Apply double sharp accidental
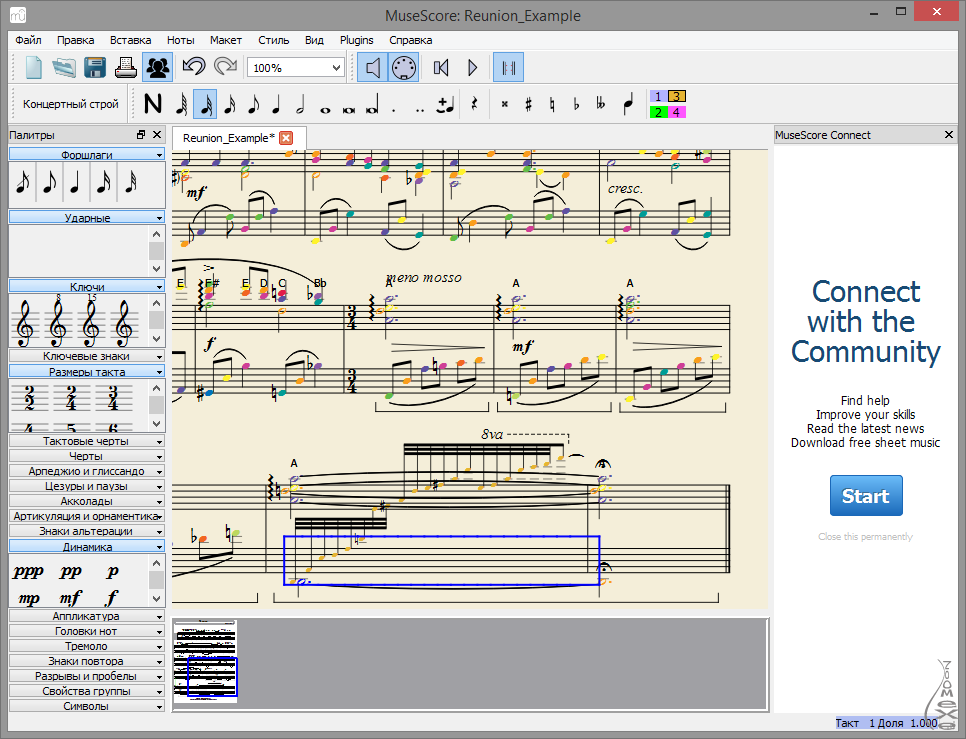Screen dimensions: 966x739 (x=505, y=104)
